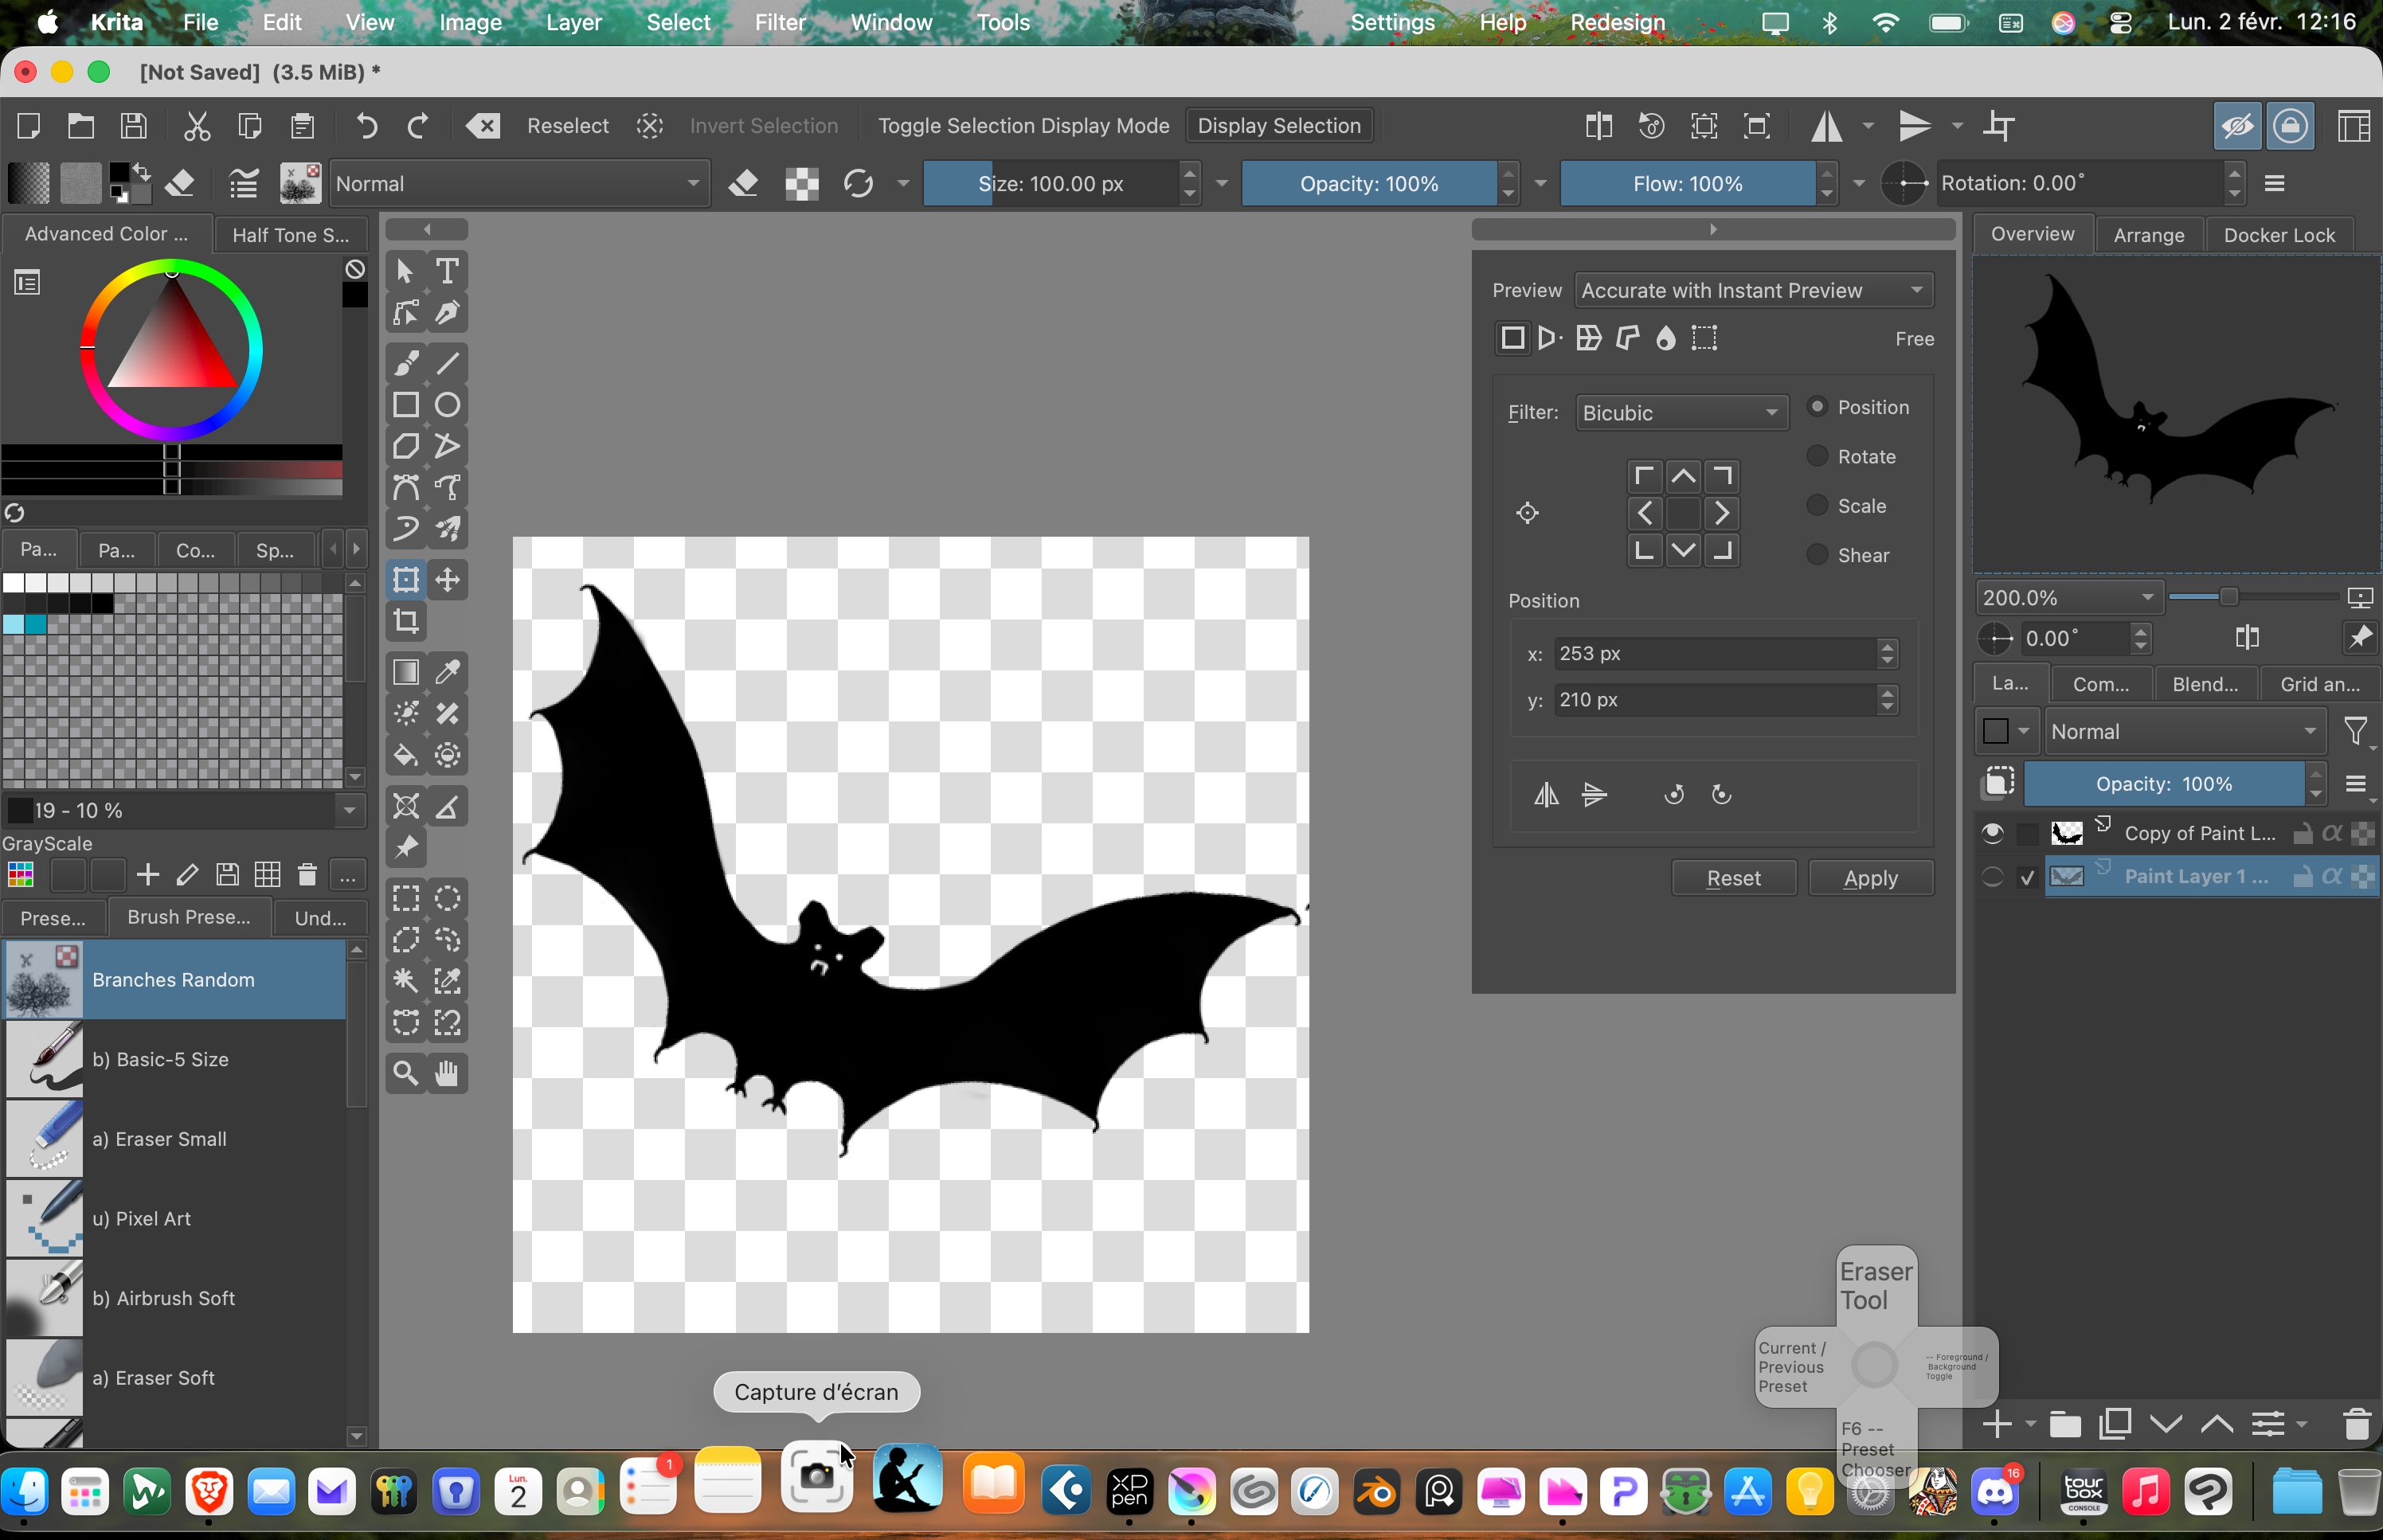
Task: Select the Airbrush Soft brush preset
Action: 163,1298
